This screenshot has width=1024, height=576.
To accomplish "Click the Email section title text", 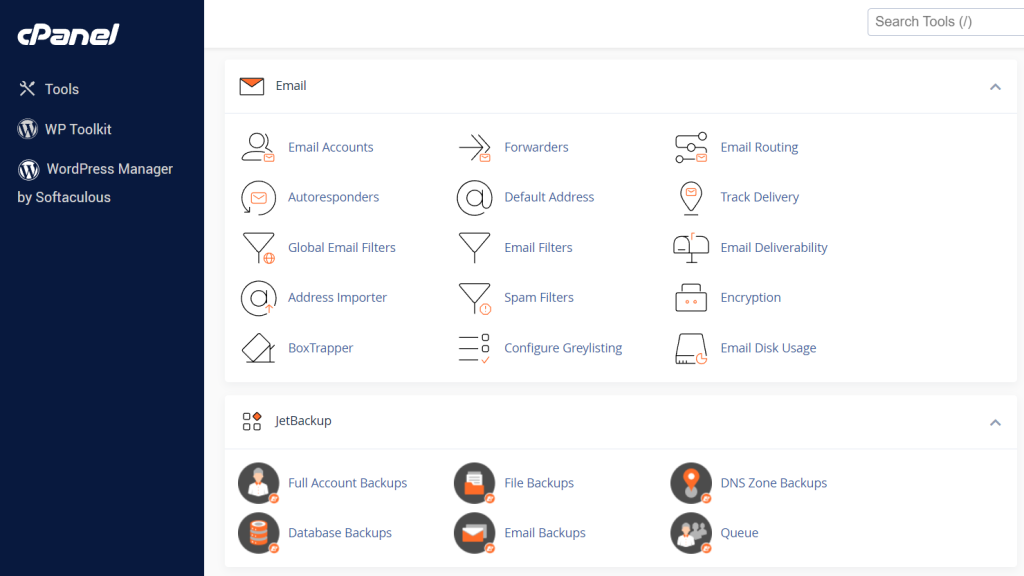I will point(291,86).
